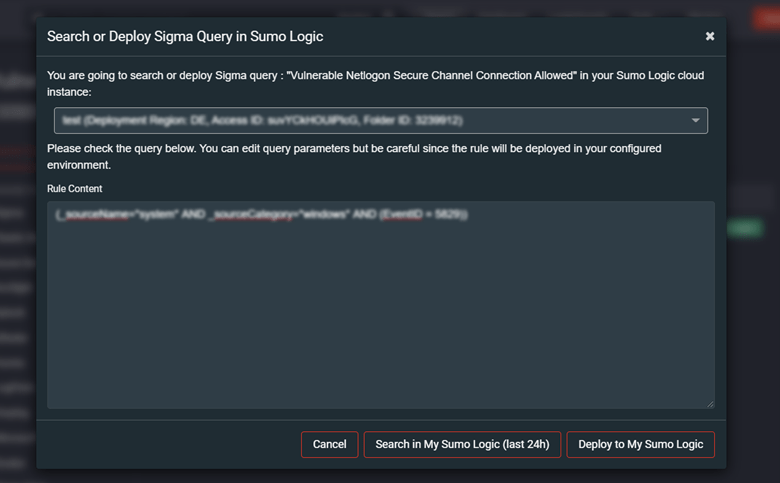Click the Rule Content label
The image size is (780, 483).
tap(75, 189)
